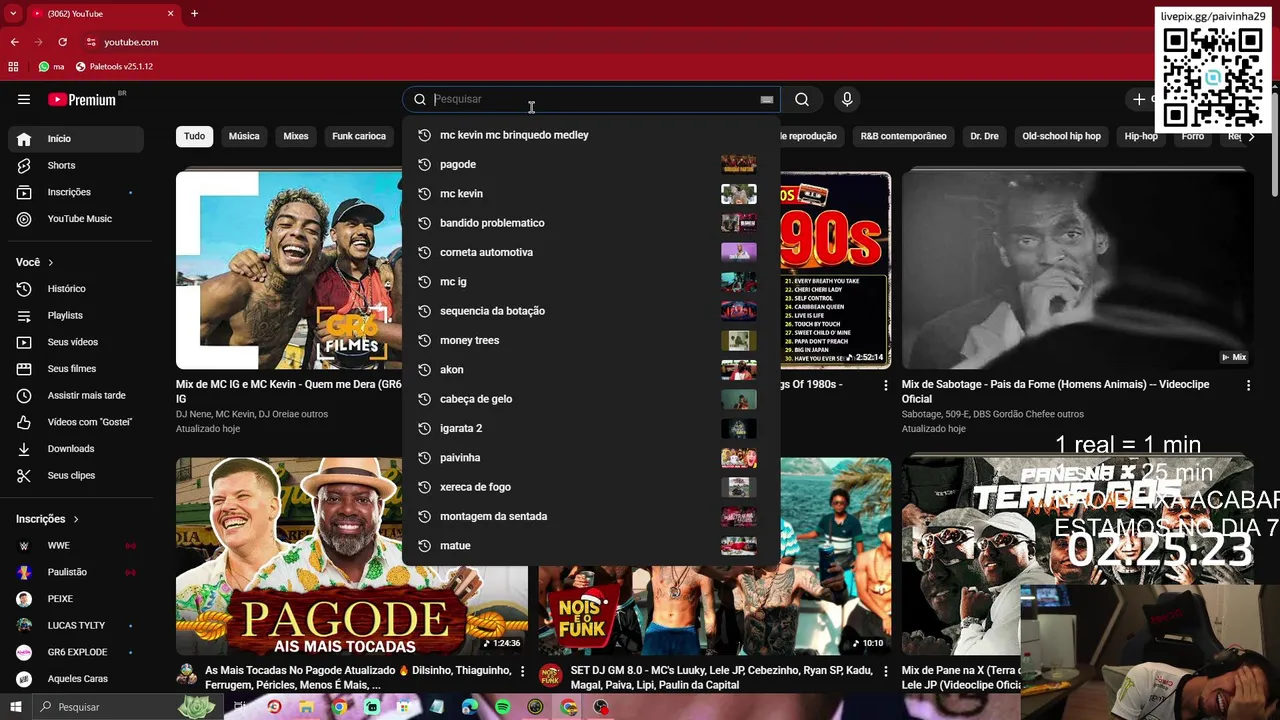Open Seus vídeos in the sidebar
1280x720 pixels.
tap(76, 342)
